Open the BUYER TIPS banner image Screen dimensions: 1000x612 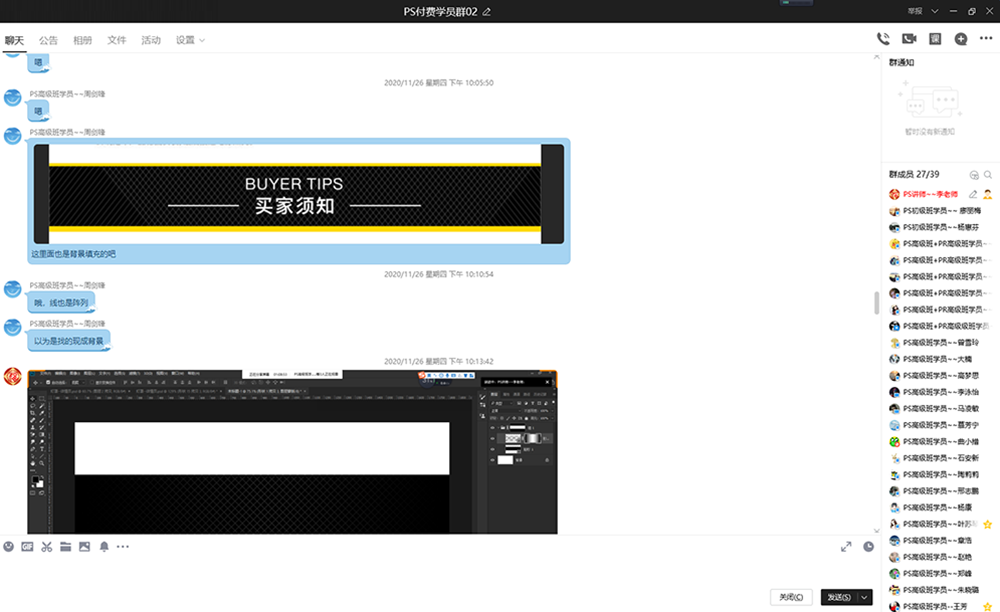pos(299,195)
